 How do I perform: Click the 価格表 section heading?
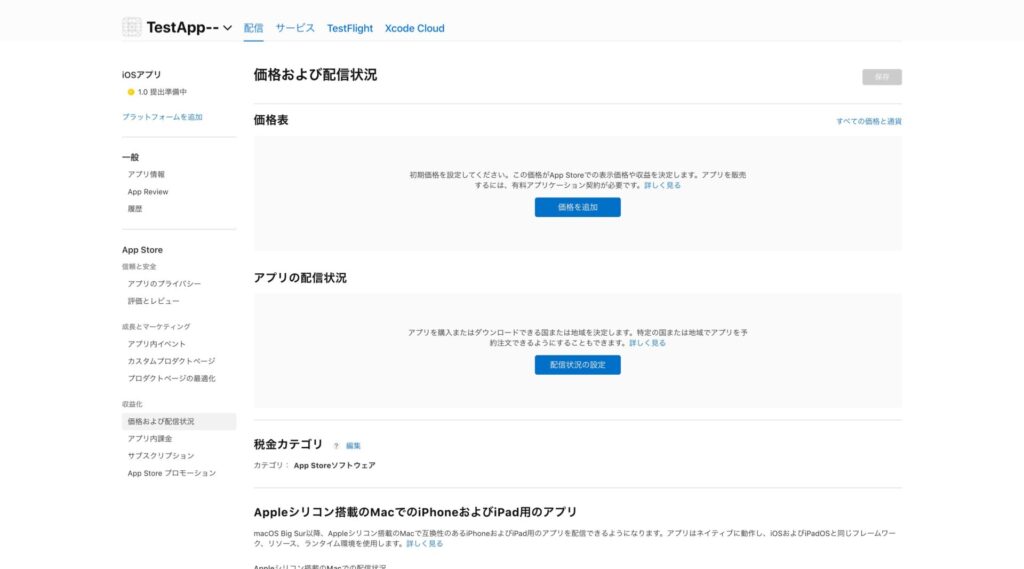271,120
